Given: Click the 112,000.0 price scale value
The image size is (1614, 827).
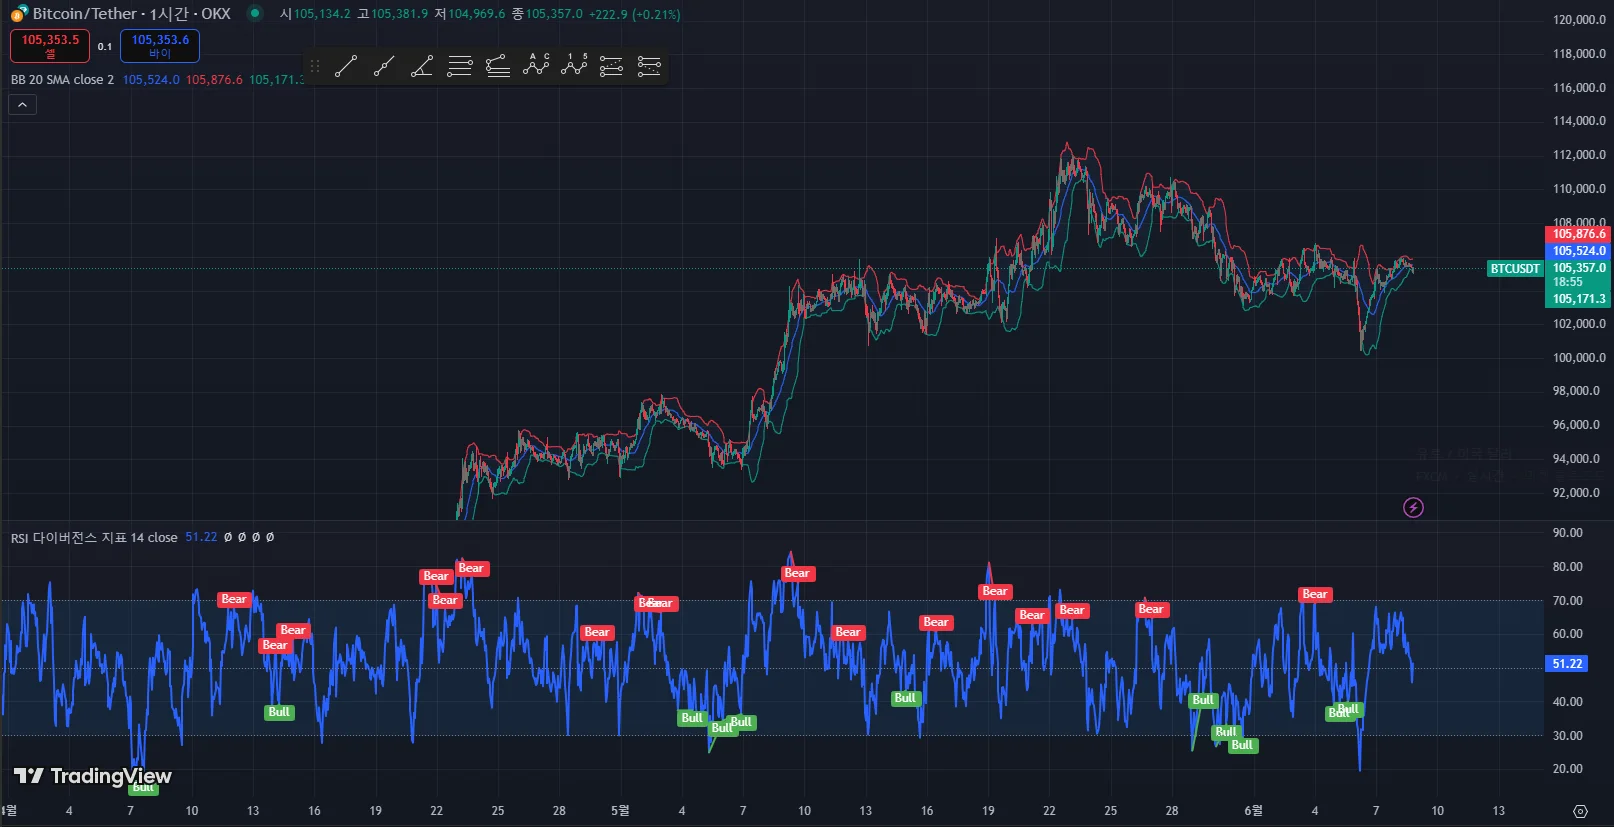Looking at the screenshot, I should (1579, 155).
